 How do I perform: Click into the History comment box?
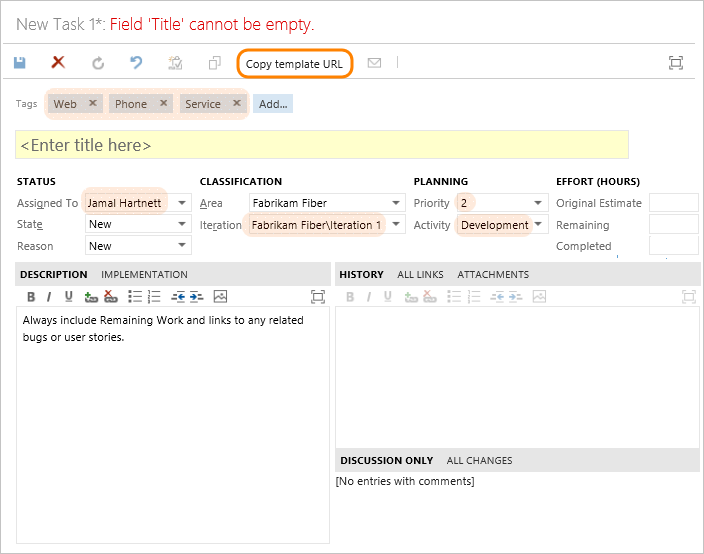[x=517, y=377]
